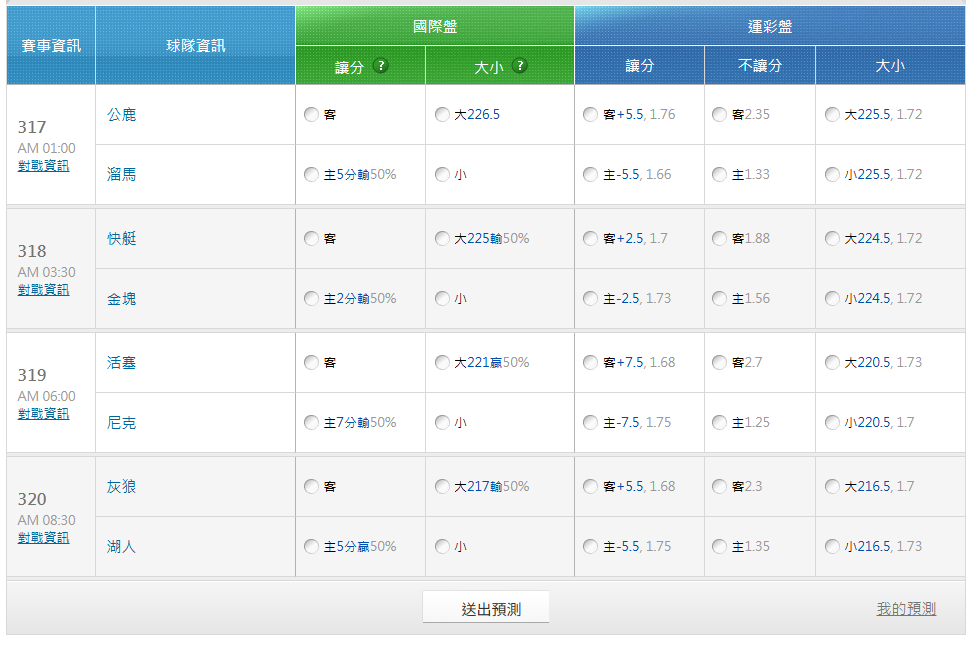The image size is (971, 645).
Task: Click the 活塞 team name
Action: coord(121,362)
